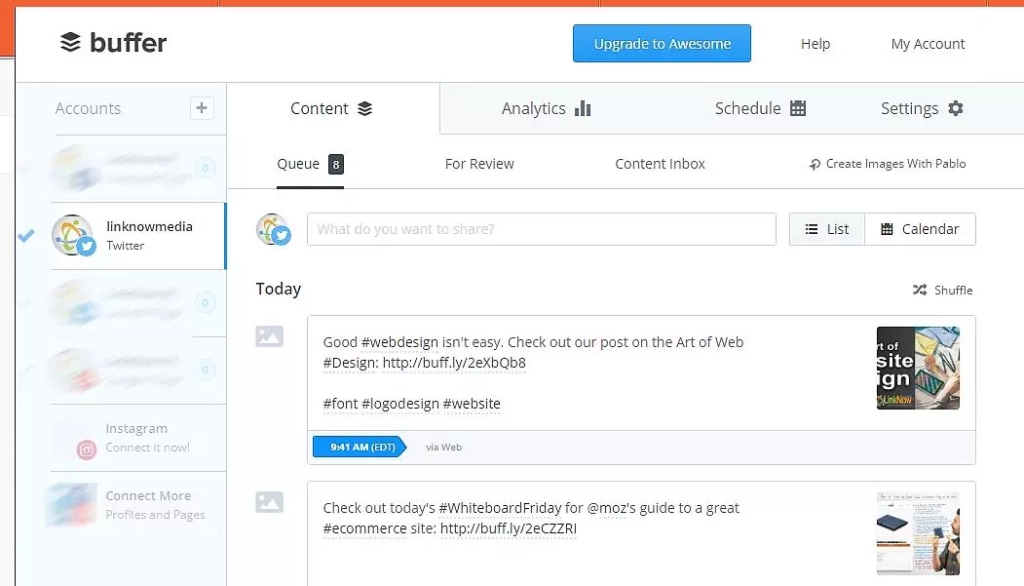Click the queue count badge 8
Image resolution: width=1024 pixels, height=586 pixels.
point(336,164)
